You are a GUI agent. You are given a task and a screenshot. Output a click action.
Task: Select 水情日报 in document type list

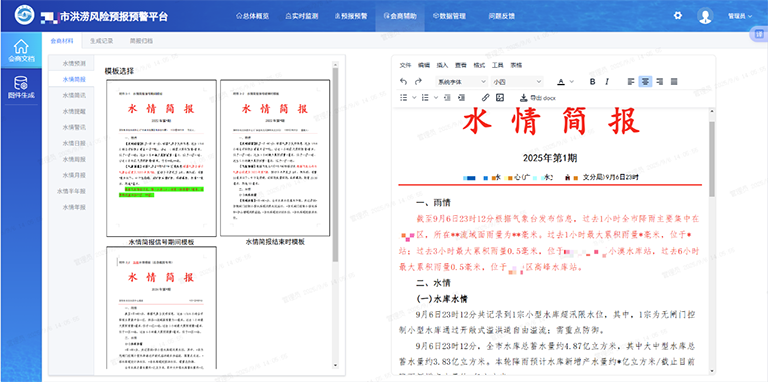74,143
